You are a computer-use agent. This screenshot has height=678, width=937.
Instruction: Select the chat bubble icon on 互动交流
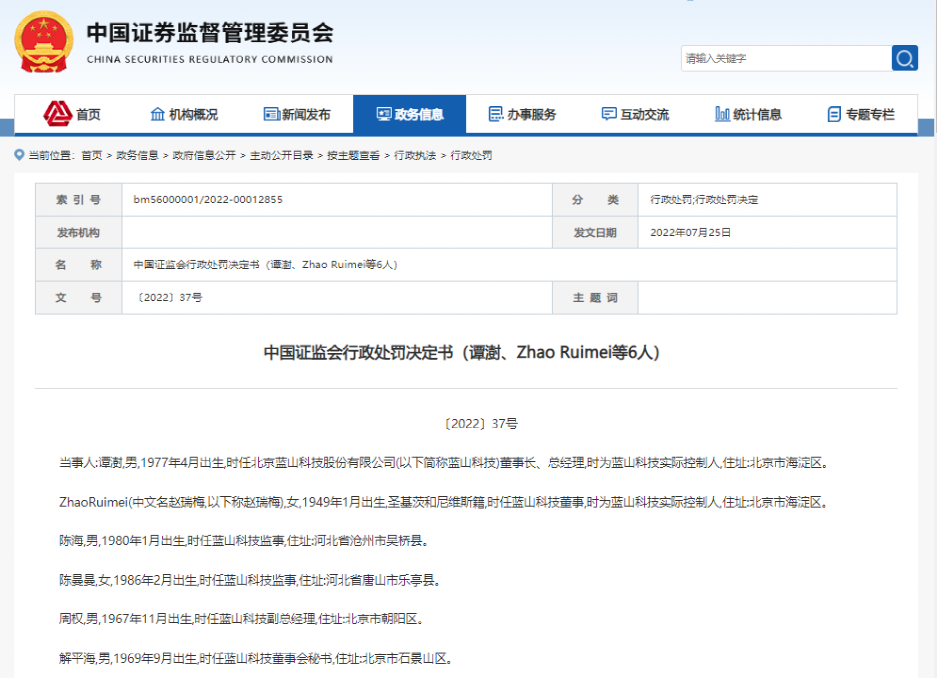tap(607, 113)
